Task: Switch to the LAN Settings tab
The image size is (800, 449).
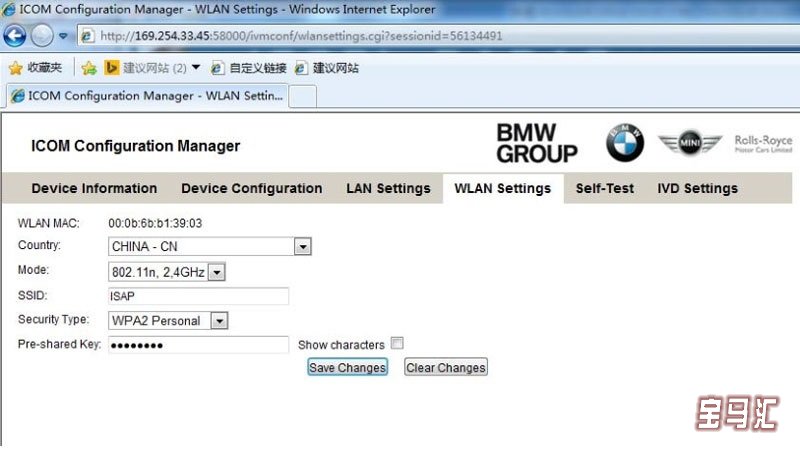Action: 388,188
